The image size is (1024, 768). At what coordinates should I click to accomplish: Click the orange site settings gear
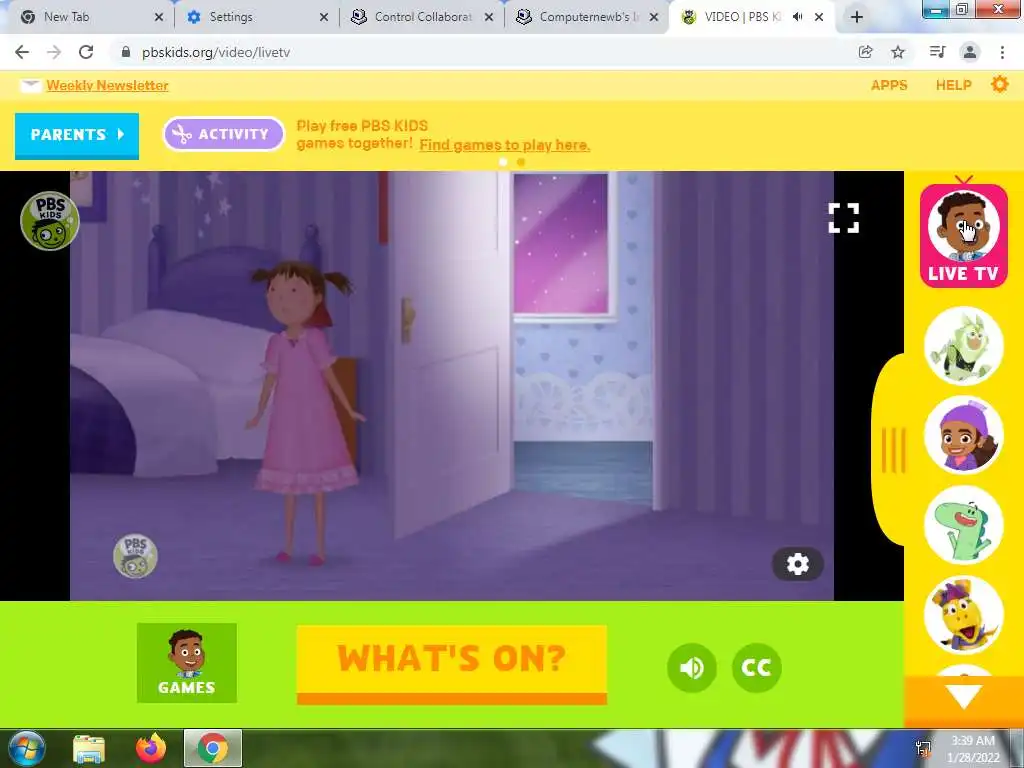coord(999,84)
